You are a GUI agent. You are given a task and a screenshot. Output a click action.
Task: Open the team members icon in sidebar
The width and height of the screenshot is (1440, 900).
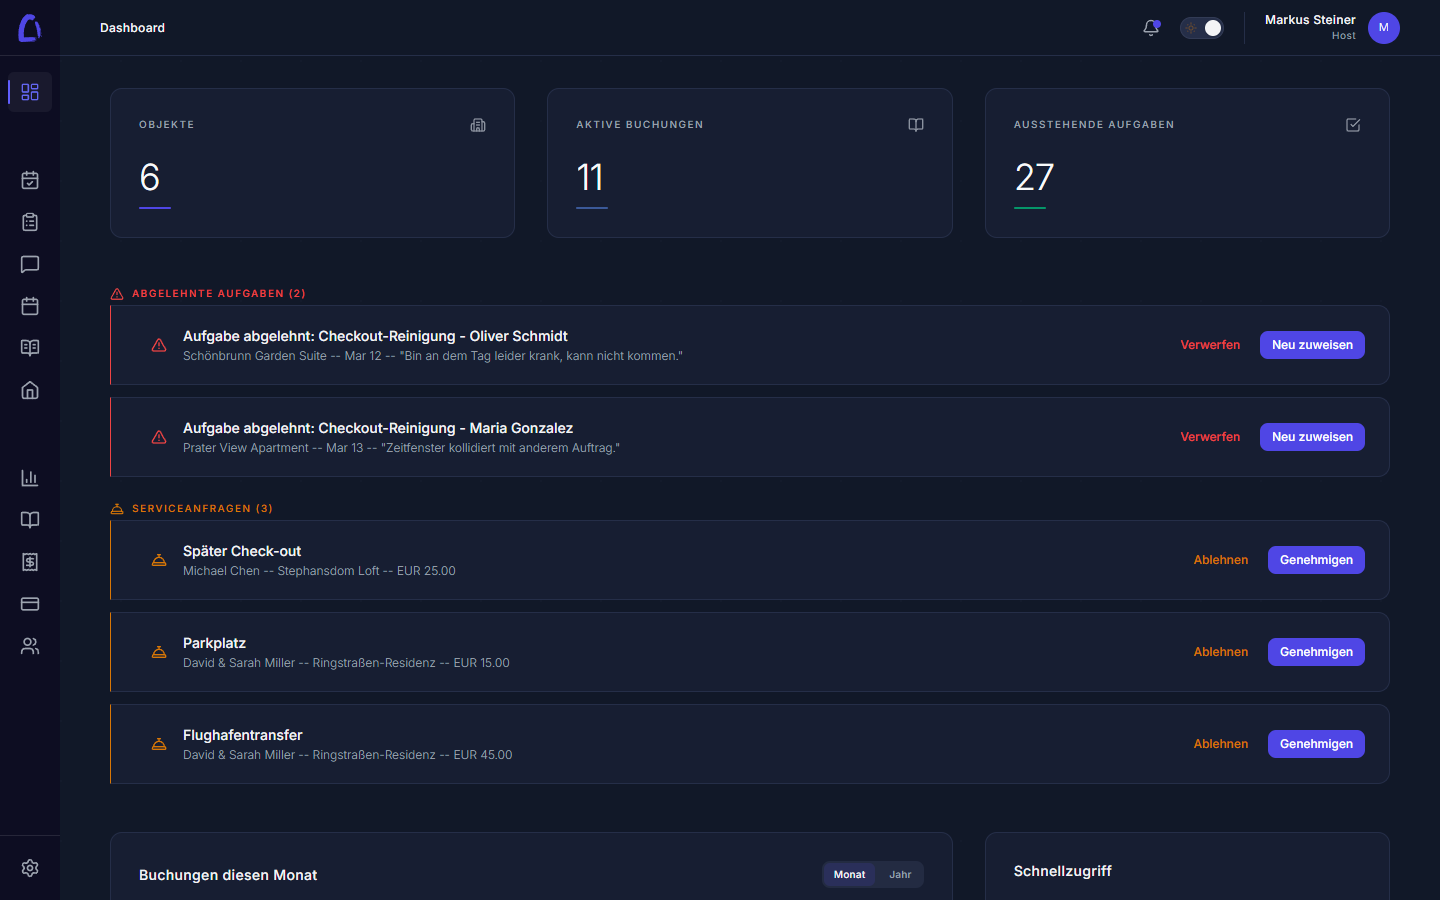tap(29, 646)
